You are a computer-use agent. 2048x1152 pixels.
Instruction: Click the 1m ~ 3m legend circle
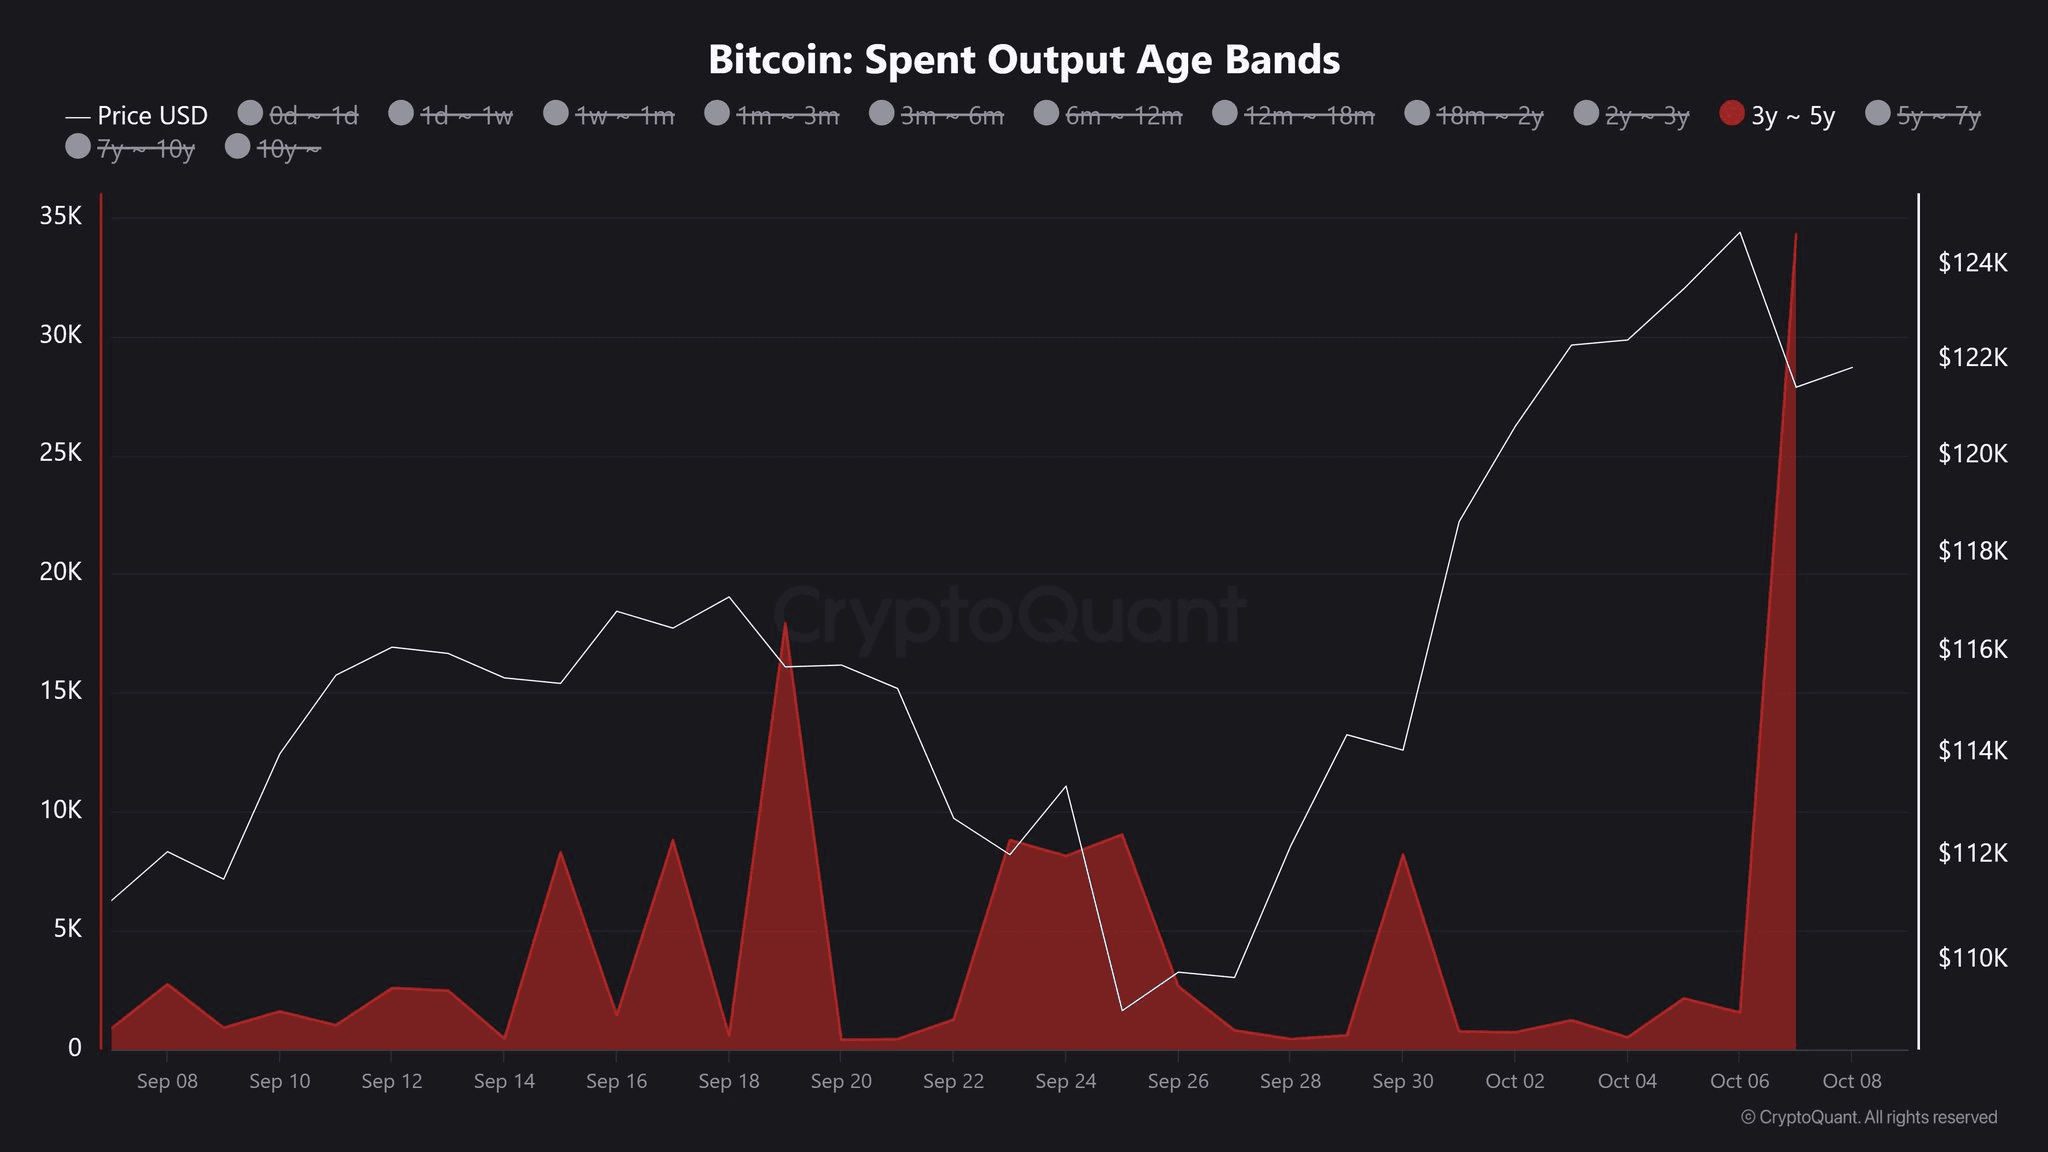click(717, 114)
